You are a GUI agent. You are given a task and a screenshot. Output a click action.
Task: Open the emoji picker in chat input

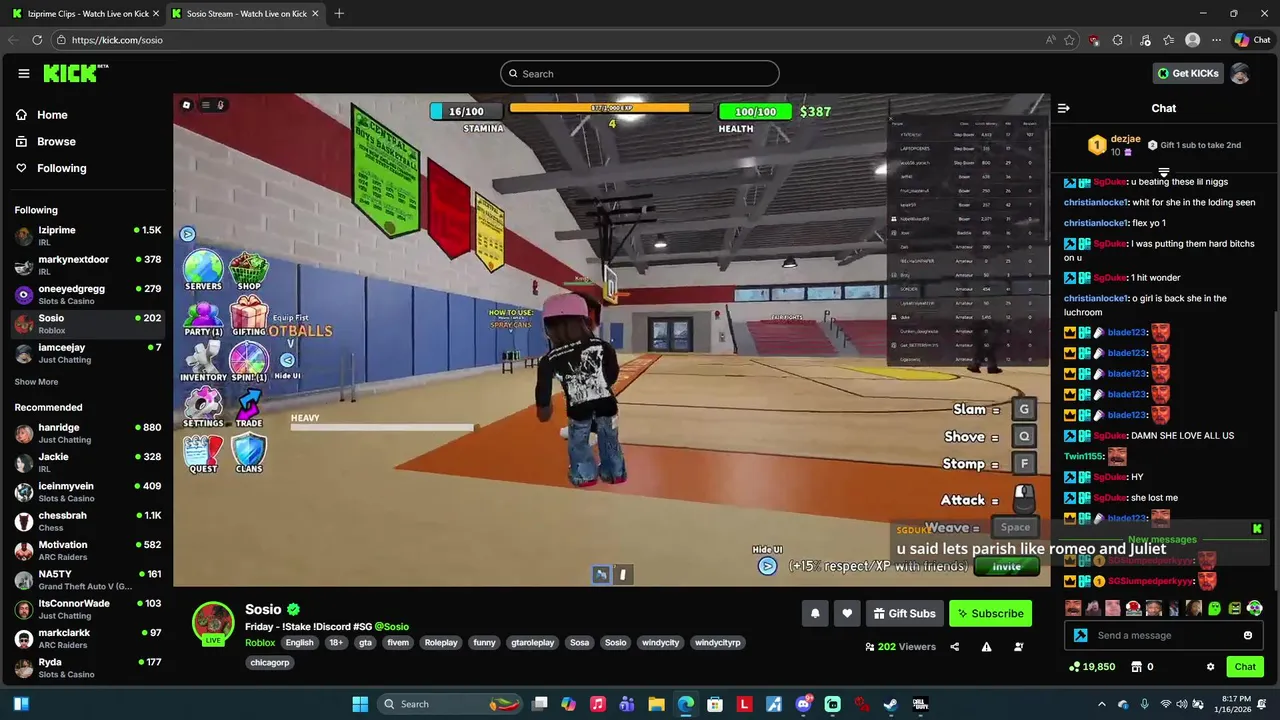(x=1248, y=635)
